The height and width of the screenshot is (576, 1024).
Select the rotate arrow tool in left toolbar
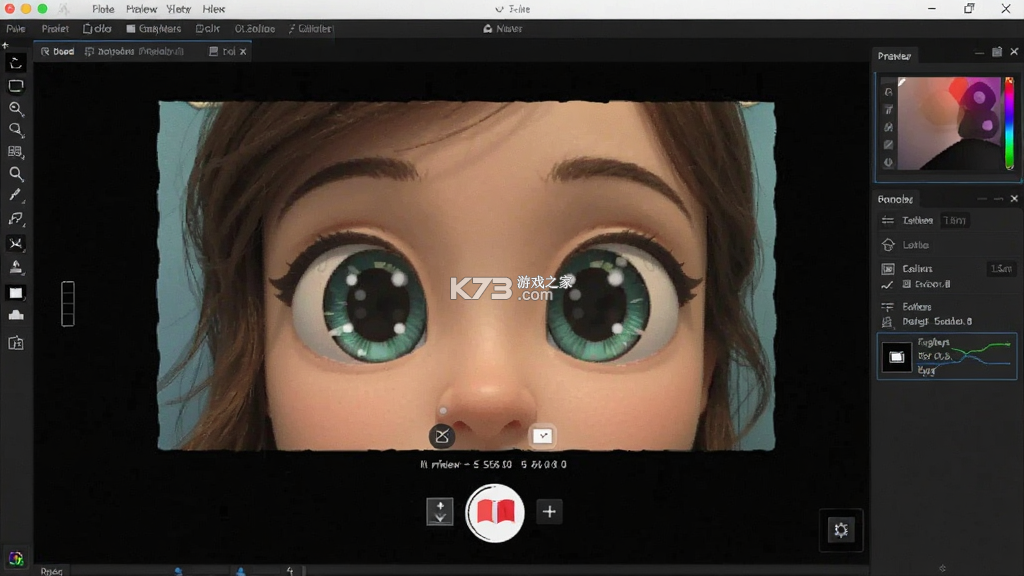pos(16,63)
